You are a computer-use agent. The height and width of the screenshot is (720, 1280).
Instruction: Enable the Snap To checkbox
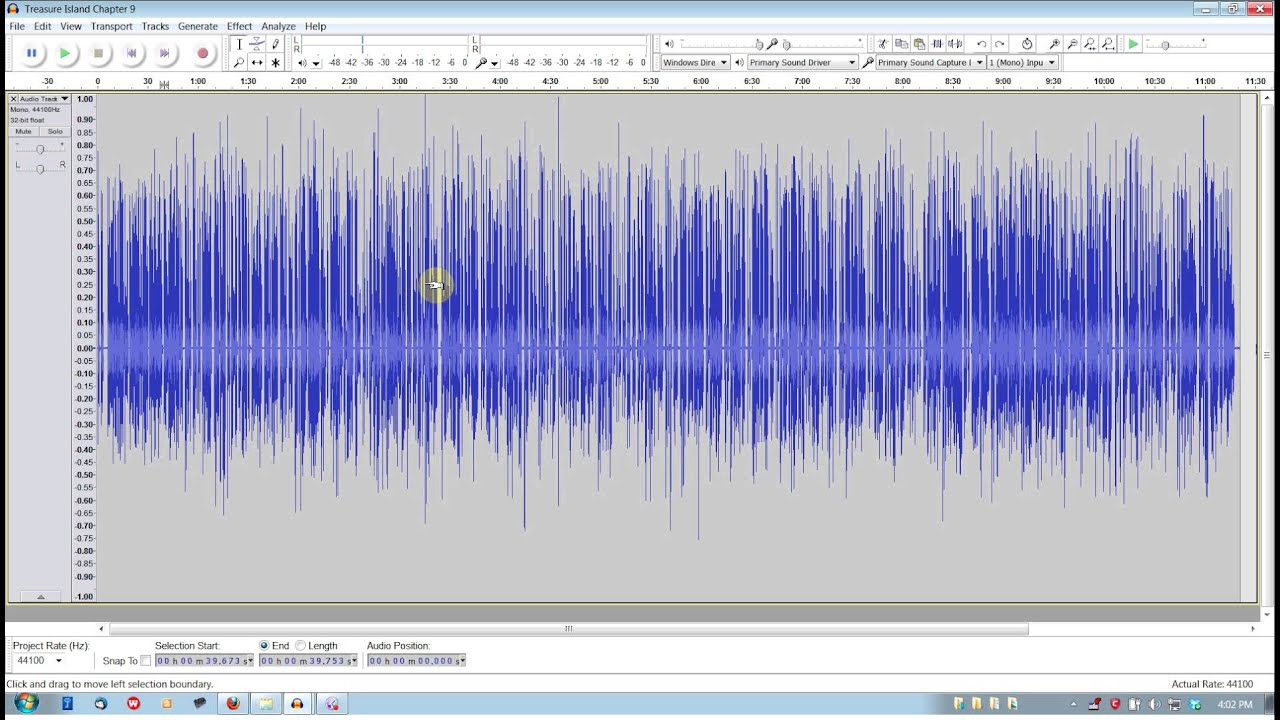[x=146, y=661]
